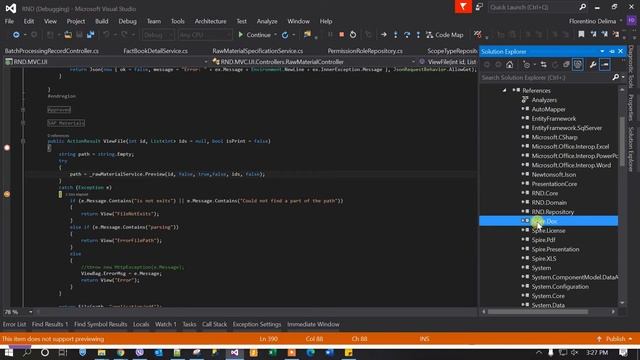Open the Architecture menu
The height and width of the screenshot is (360, 640).
210,21
